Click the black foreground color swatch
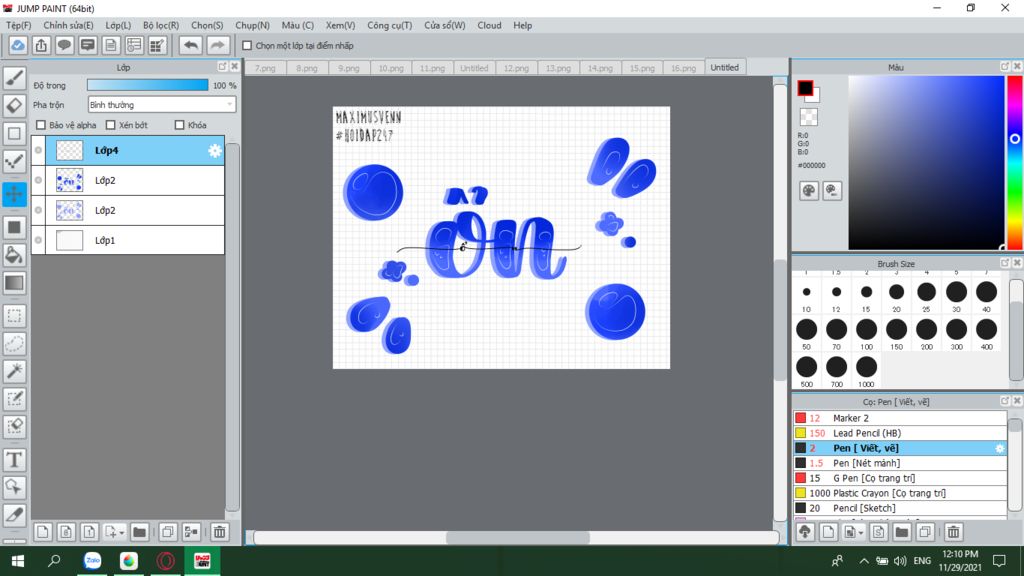Image resolution: width=1024 pixels, height=576 pixels. click(x=805, y=88)
